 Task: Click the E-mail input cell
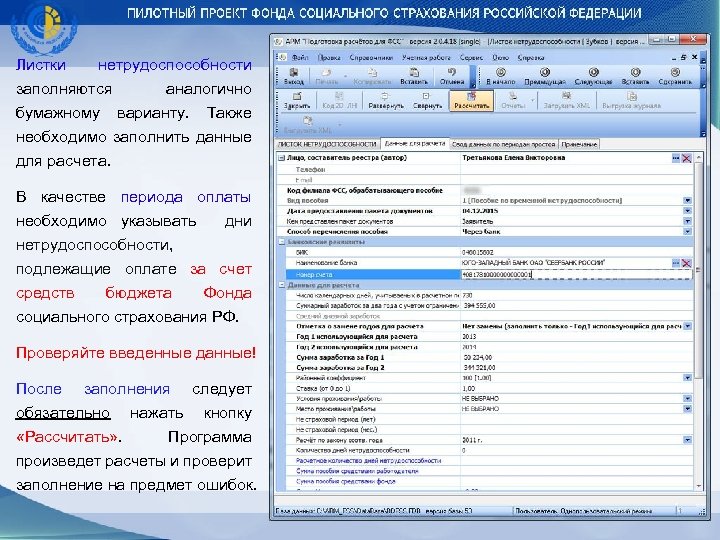pyautogui.click(x=577, y=180)
